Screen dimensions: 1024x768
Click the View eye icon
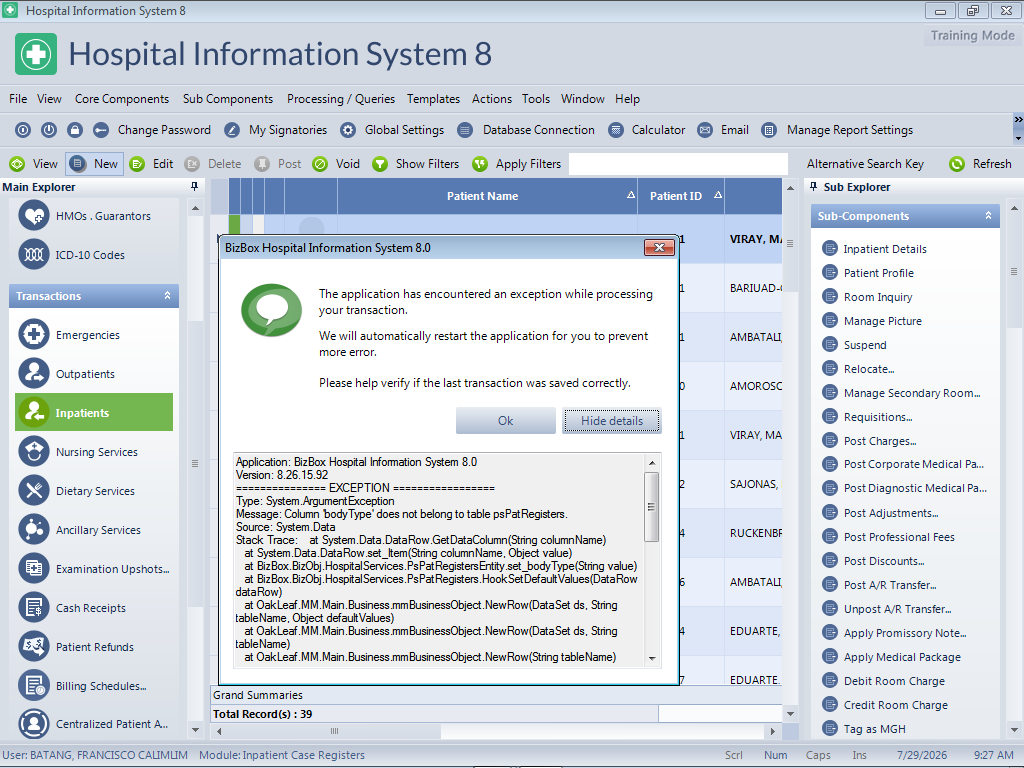pos(17,164)
